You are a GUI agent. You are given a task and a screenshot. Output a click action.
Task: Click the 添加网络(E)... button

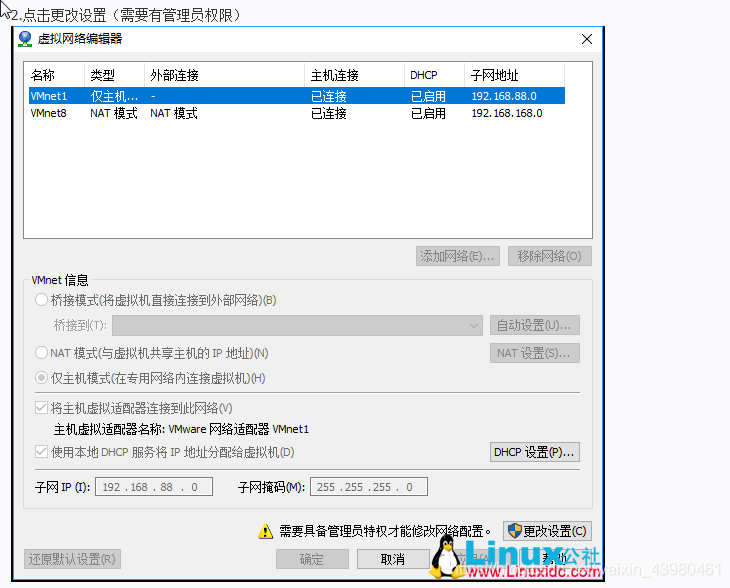(458, 256)
